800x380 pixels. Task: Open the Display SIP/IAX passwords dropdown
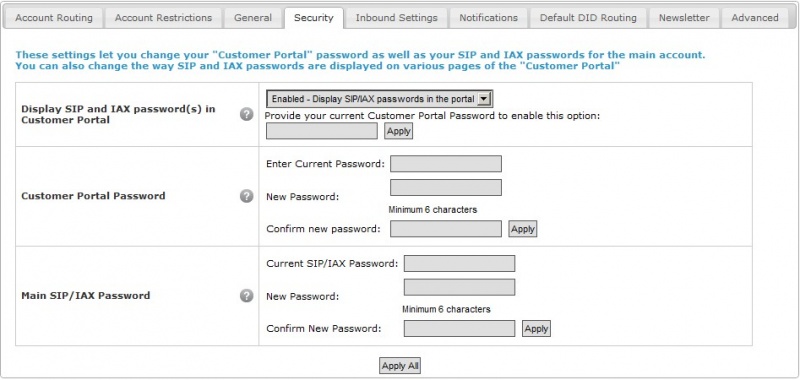pos(380,99)
